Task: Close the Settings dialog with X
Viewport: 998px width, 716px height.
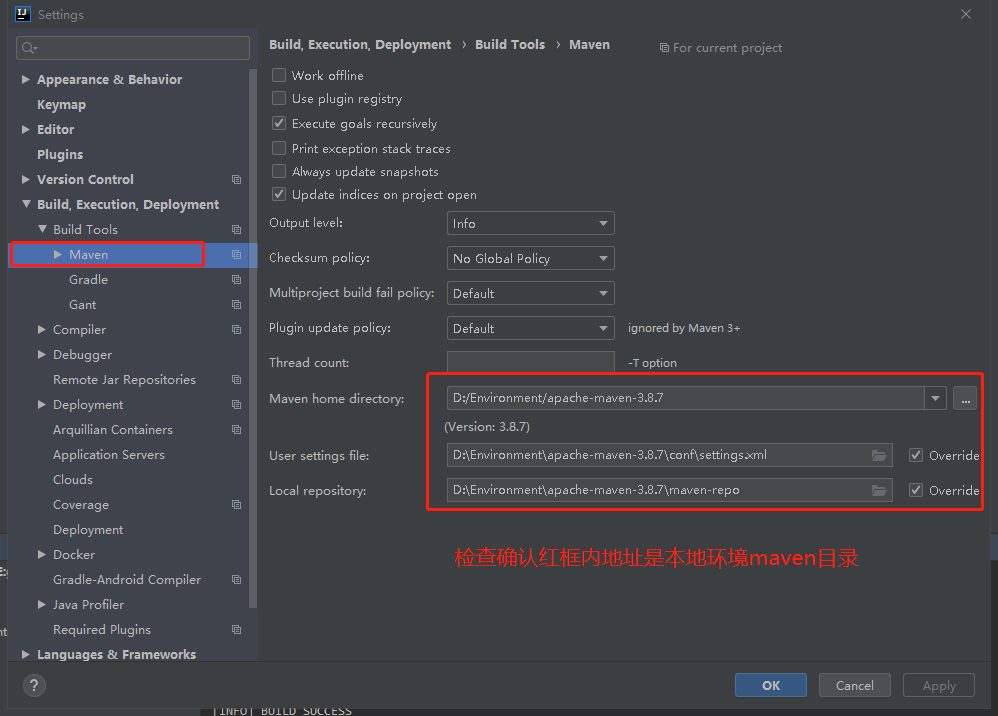Action: pos(966,14)
